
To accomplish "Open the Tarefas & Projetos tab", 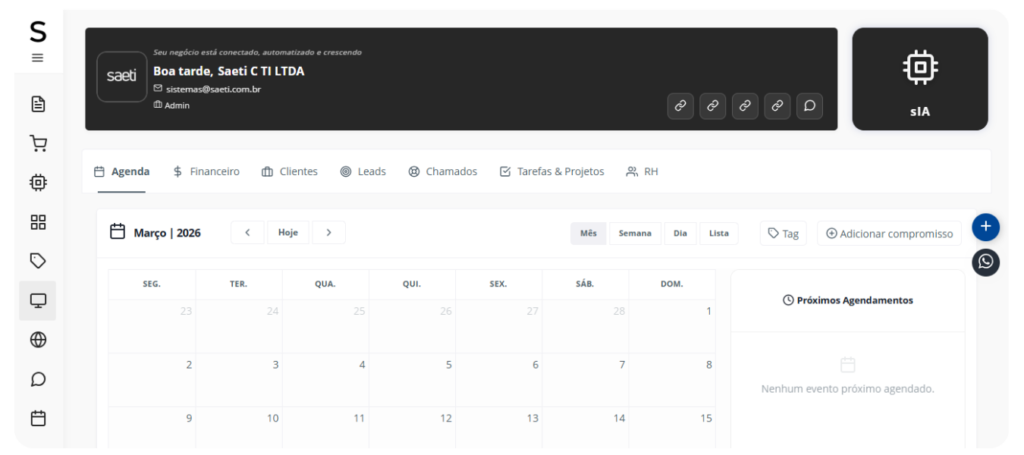I will click(x=551, y=172).
